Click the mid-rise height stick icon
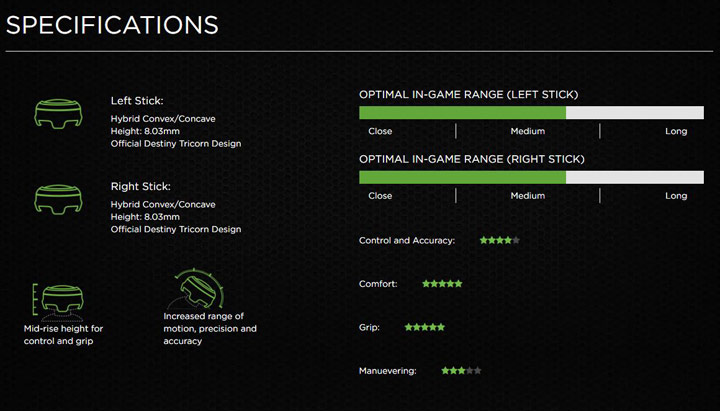720x411 pixels. coord(62,298)
